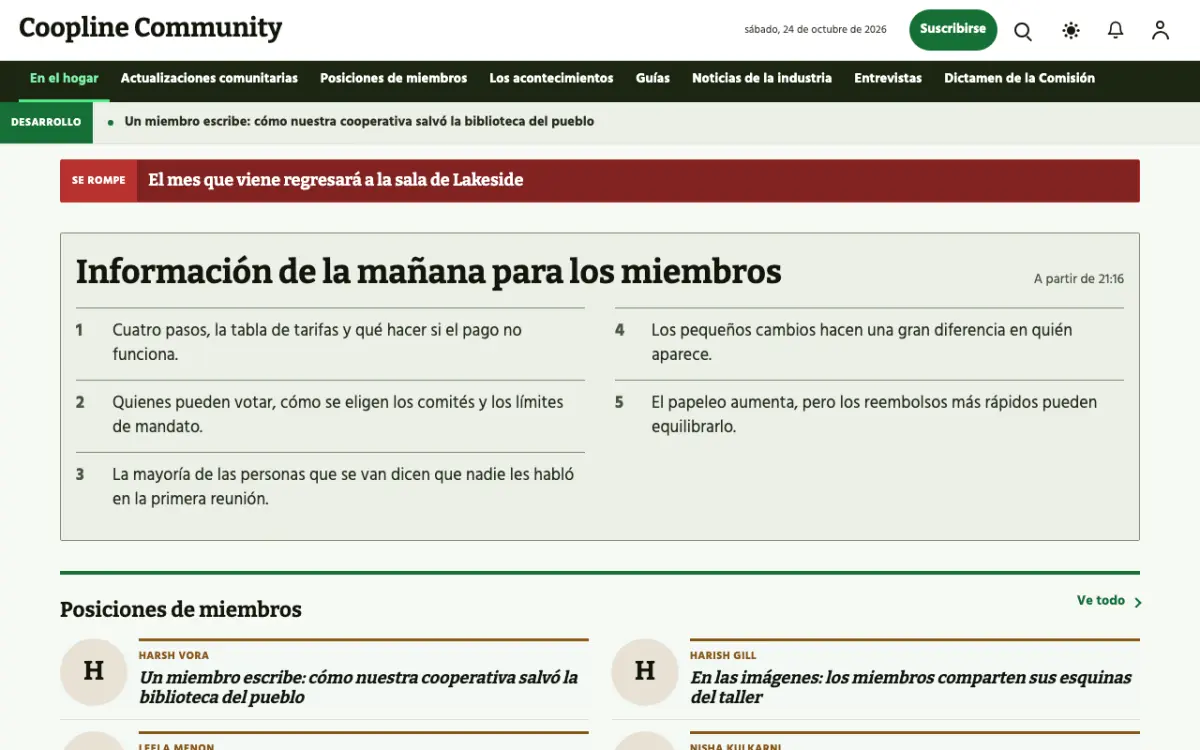Open Actualizaciones comunitarias menu item
The width and height of the screenshot is (1200, 750).
pos(209,78)
